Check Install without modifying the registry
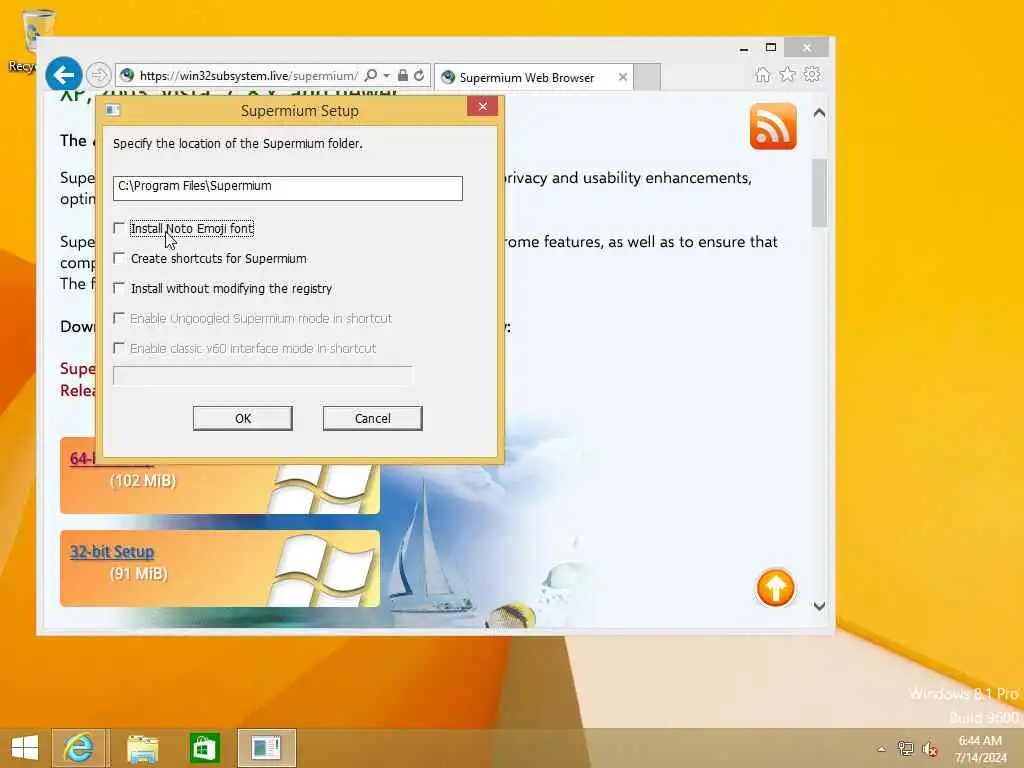The width and height of the screenshot is (1024, 768). click(119, 288)
